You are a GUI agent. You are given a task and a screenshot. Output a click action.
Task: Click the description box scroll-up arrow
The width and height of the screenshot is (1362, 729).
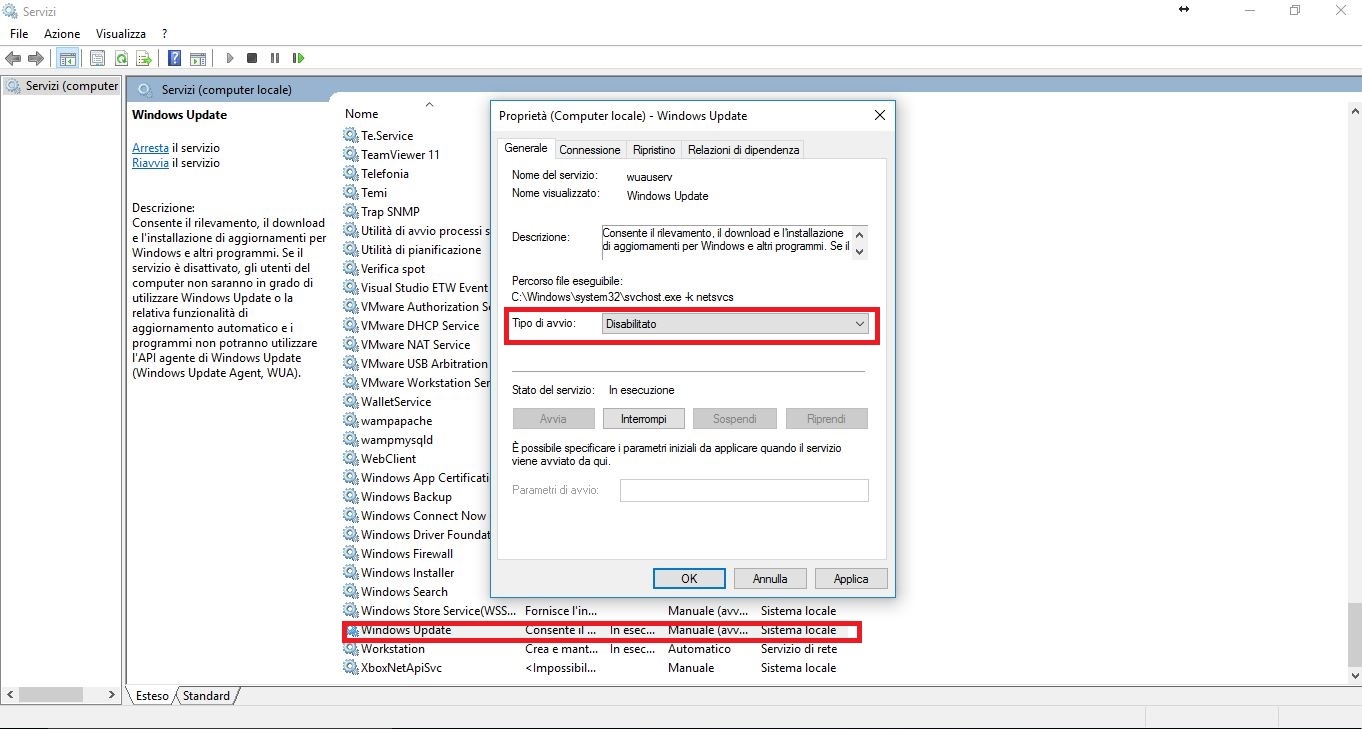pos(859,234)
